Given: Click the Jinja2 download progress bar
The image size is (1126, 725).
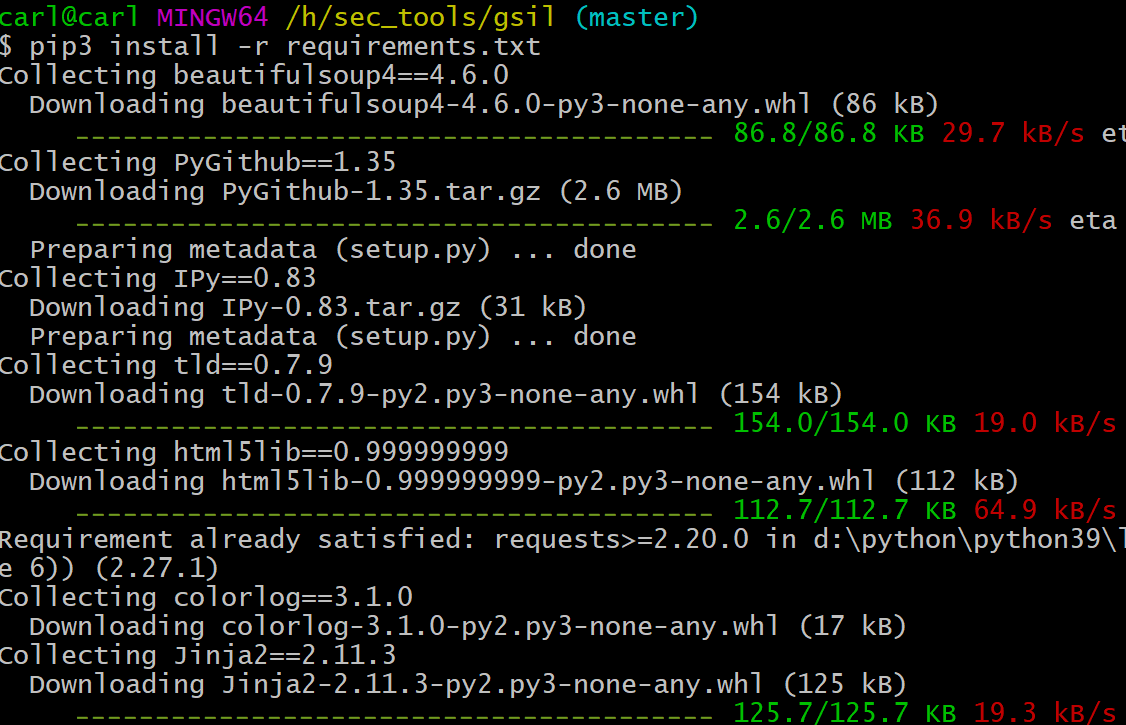Looking at the screenshot, I should 394,717.
